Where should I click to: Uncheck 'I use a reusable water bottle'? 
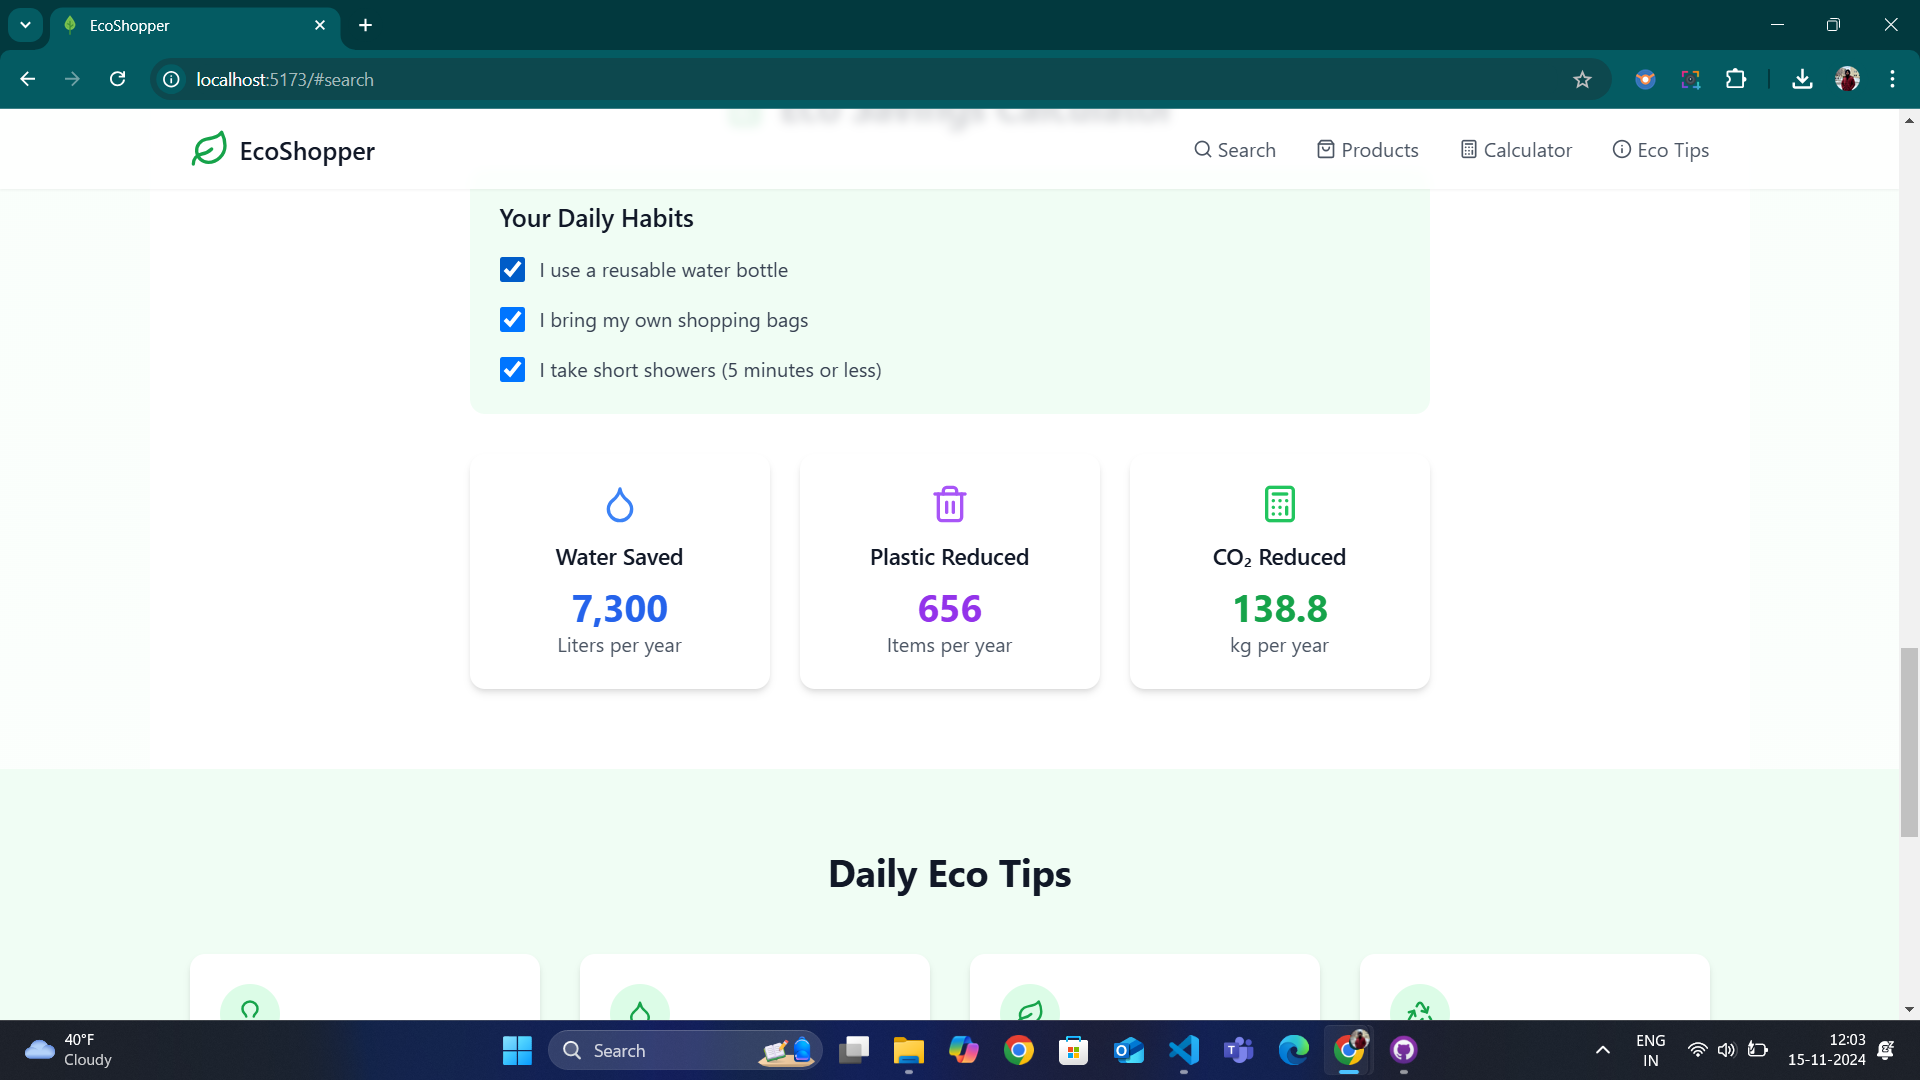click(512, 270)
